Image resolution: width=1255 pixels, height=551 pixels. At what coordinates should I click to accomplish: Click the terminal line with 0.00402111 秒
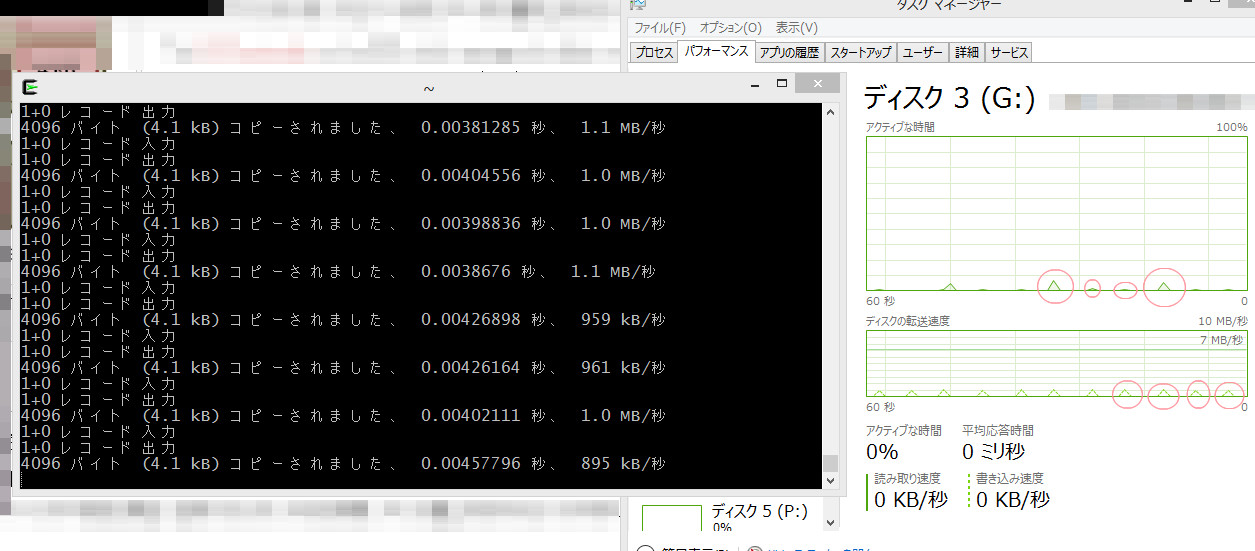pos(343,416)
